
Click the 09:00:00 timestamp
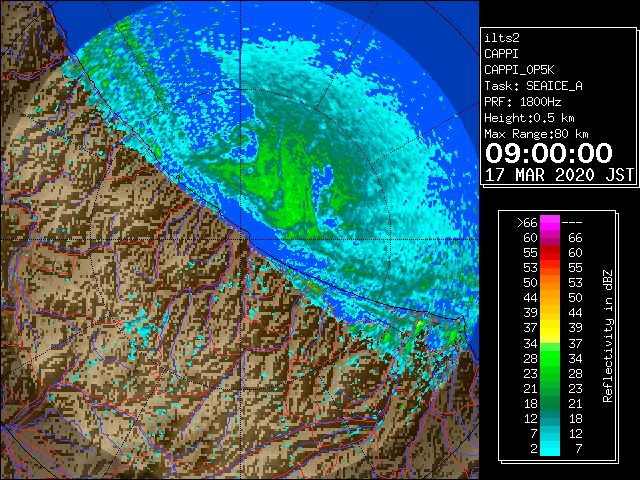point(549,153)
